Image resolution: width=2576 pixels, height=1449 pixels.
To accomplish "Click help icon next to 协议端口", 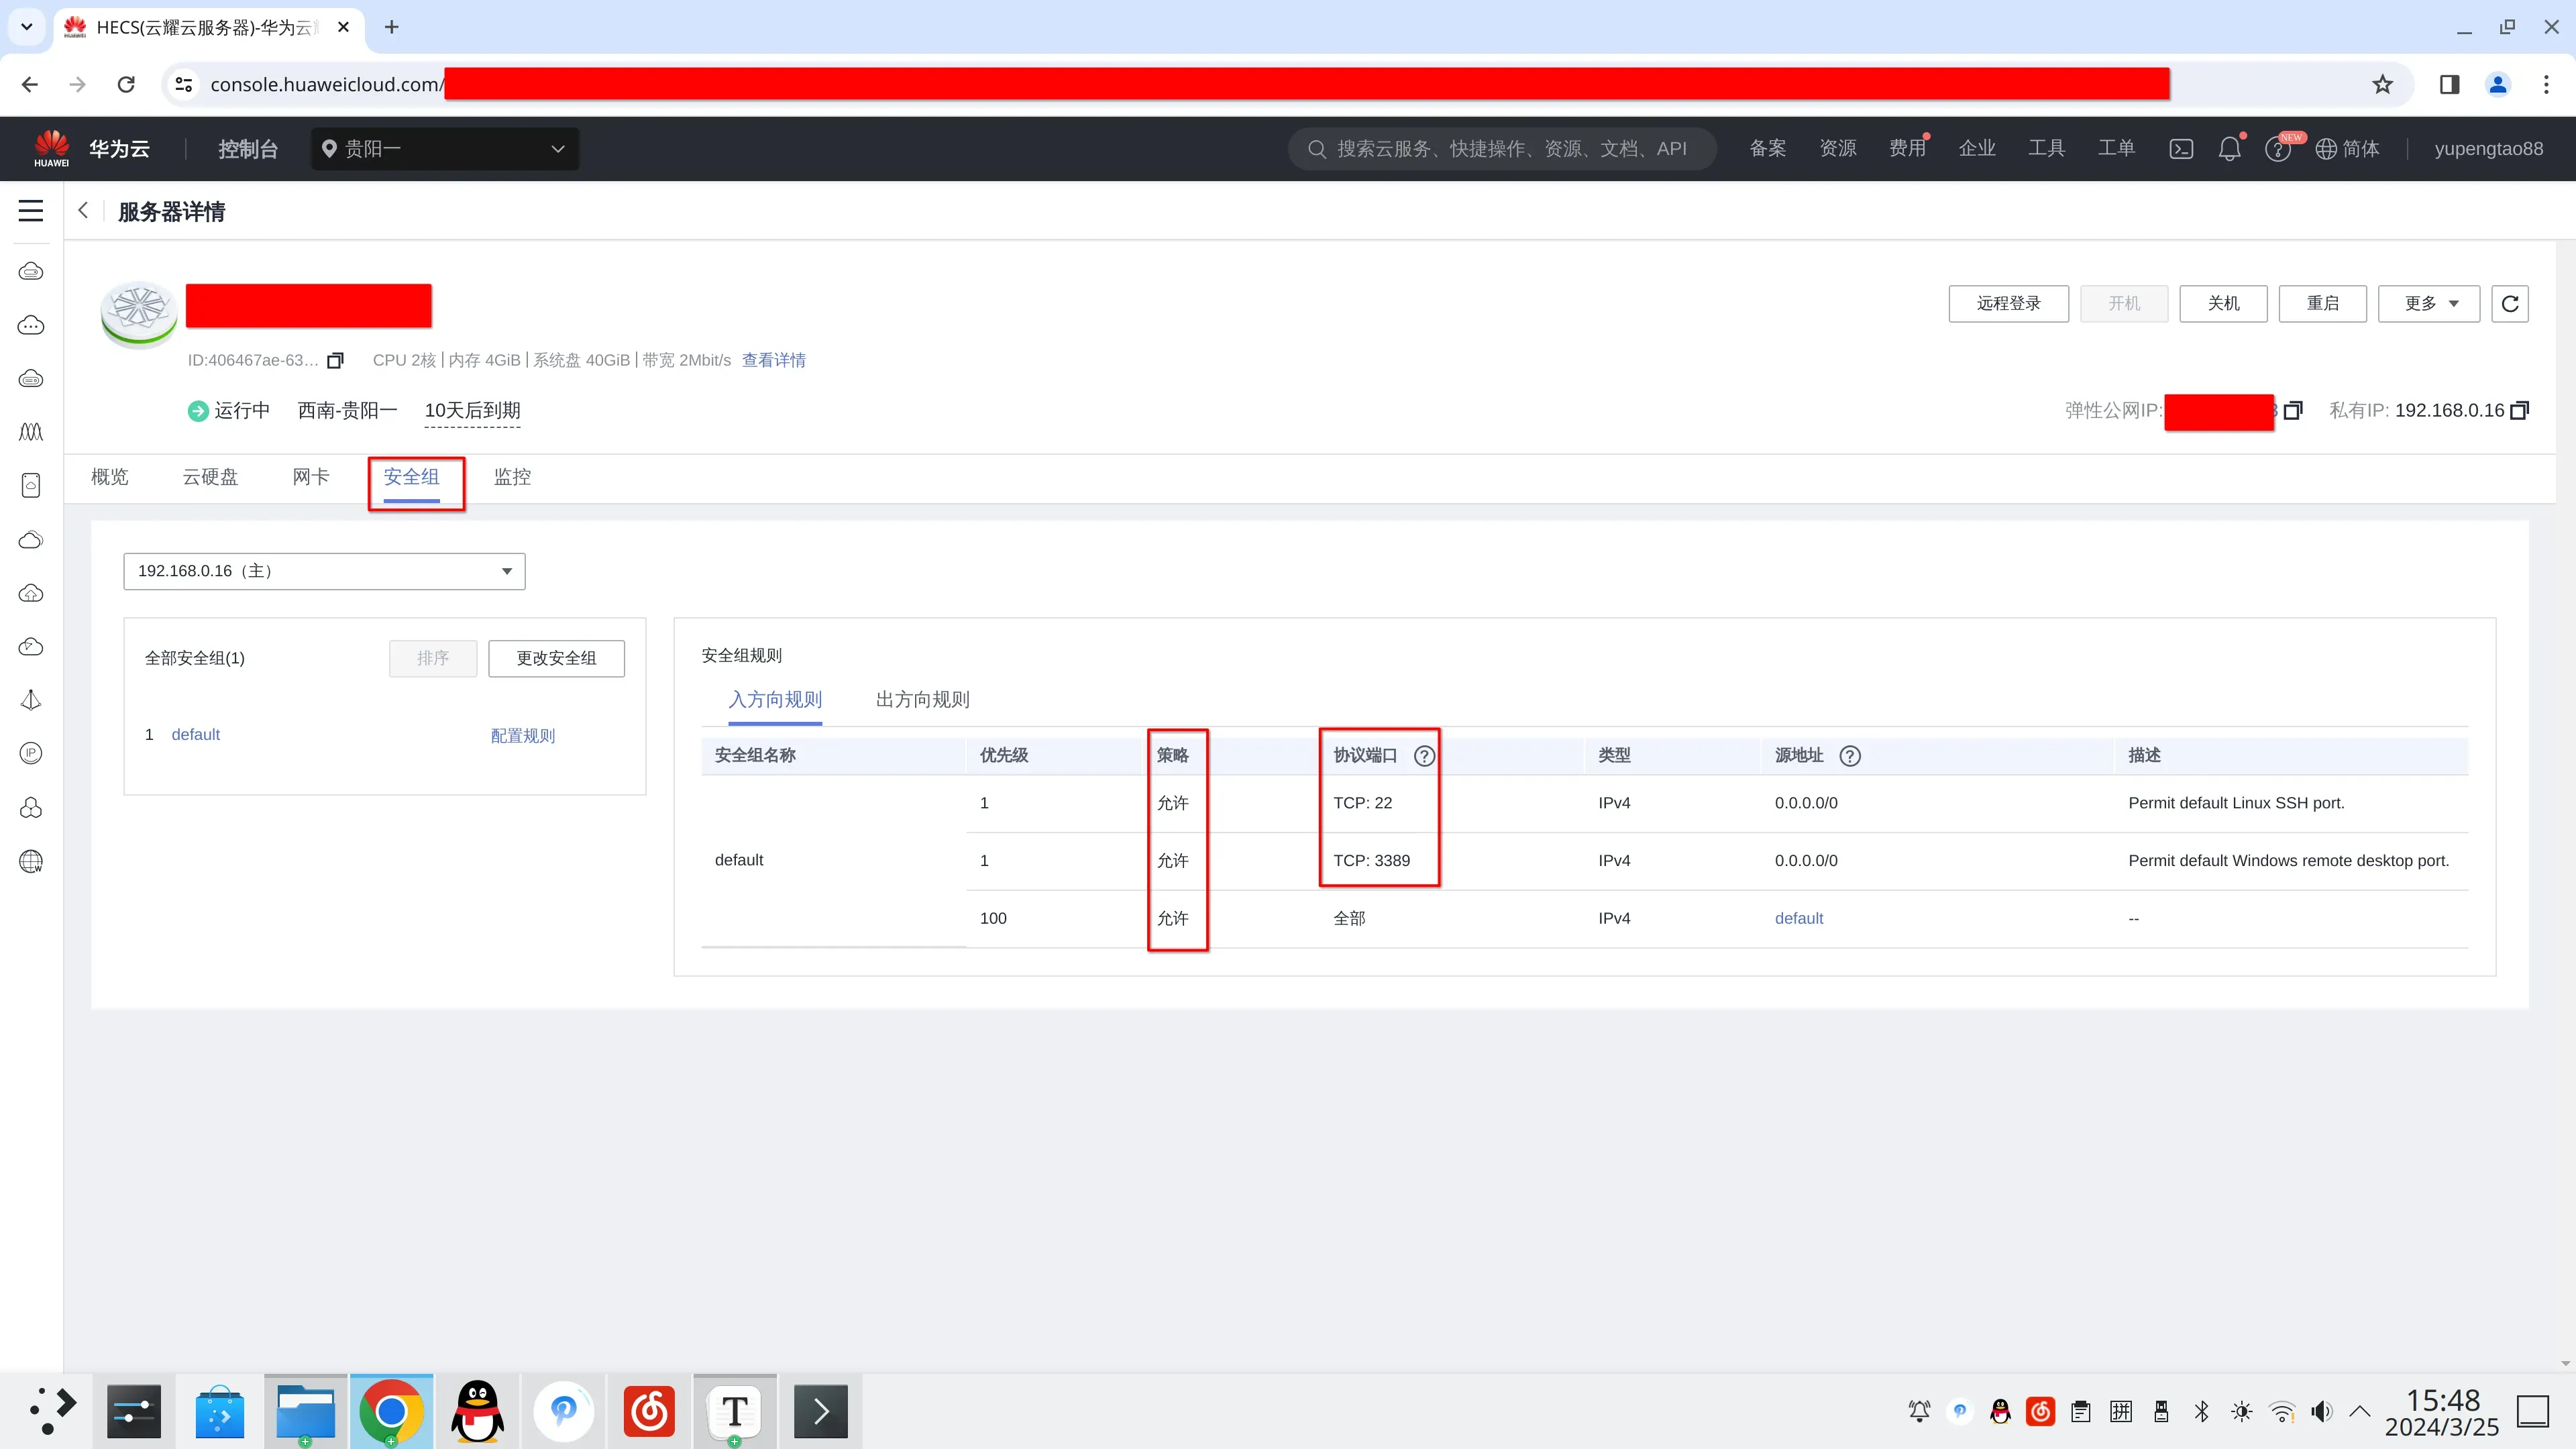I will 1424,756.
